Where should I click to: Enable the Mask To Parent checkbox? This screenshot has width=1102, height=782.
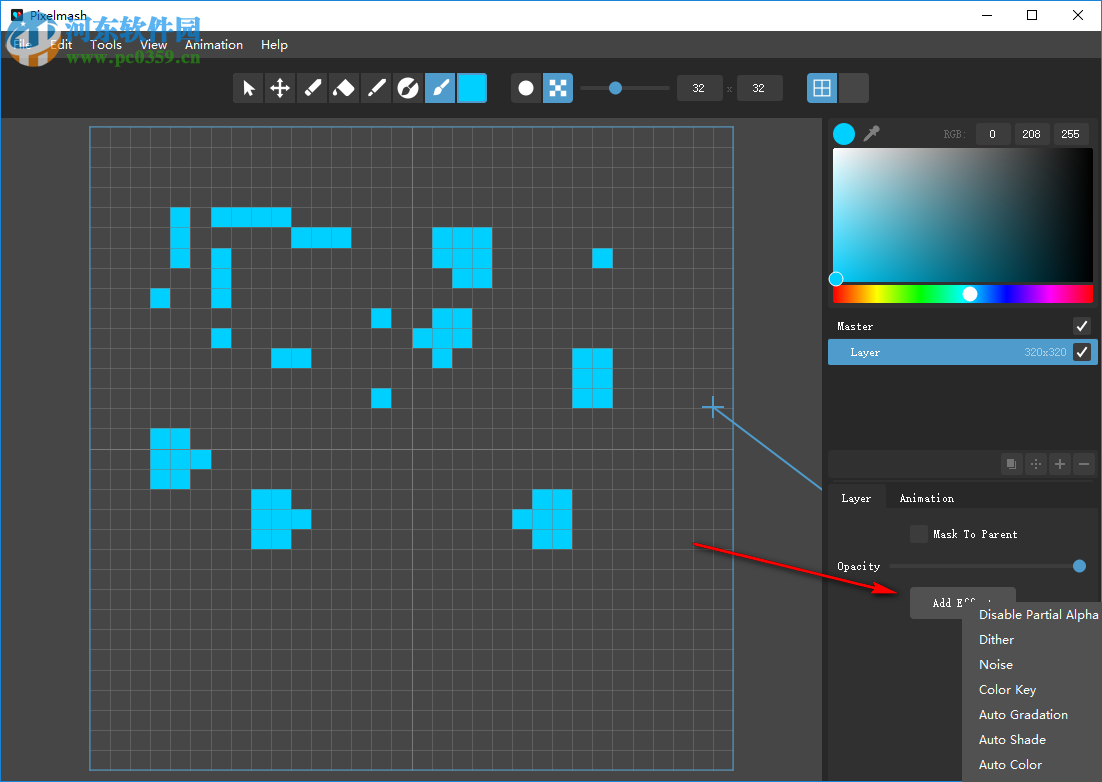[918, 534]
